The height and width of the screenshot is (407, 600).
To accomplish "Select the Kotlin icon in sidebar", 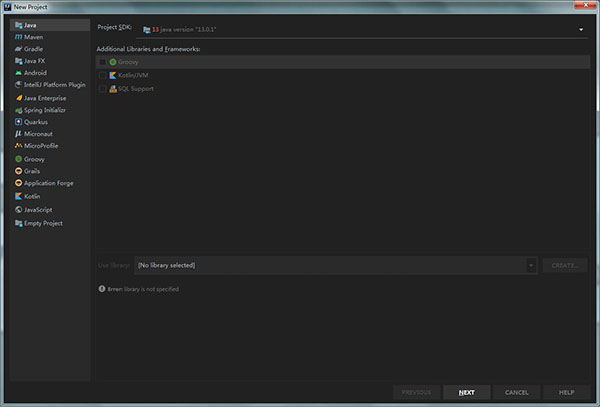I will tap(18, 196).
